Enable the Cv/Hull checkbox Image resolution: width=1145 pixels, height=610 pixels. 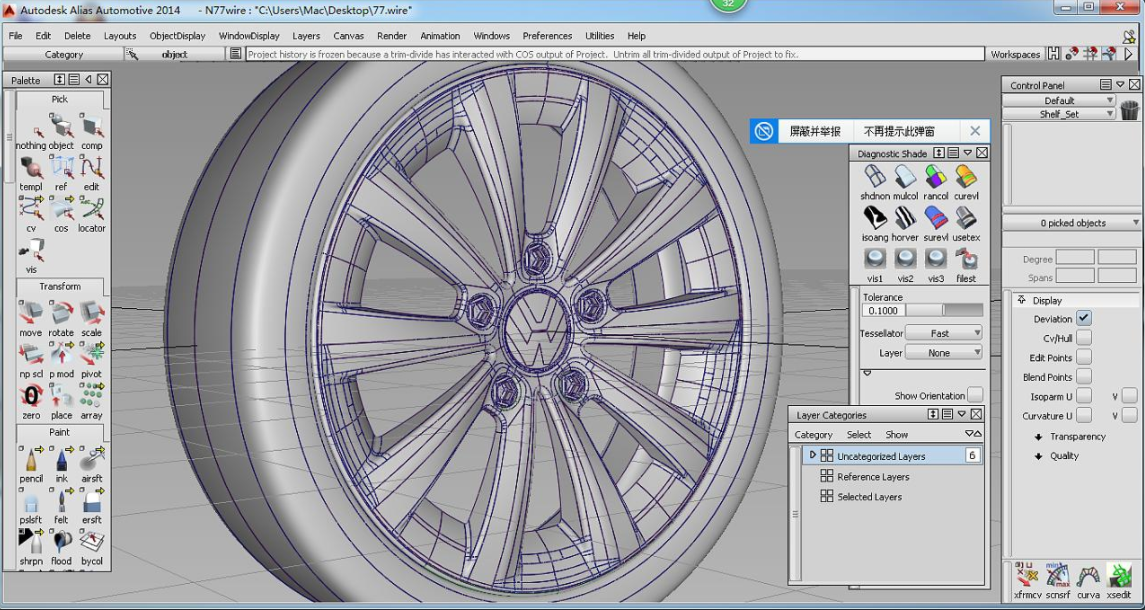pyautogui.click(x=1084, y=338)
